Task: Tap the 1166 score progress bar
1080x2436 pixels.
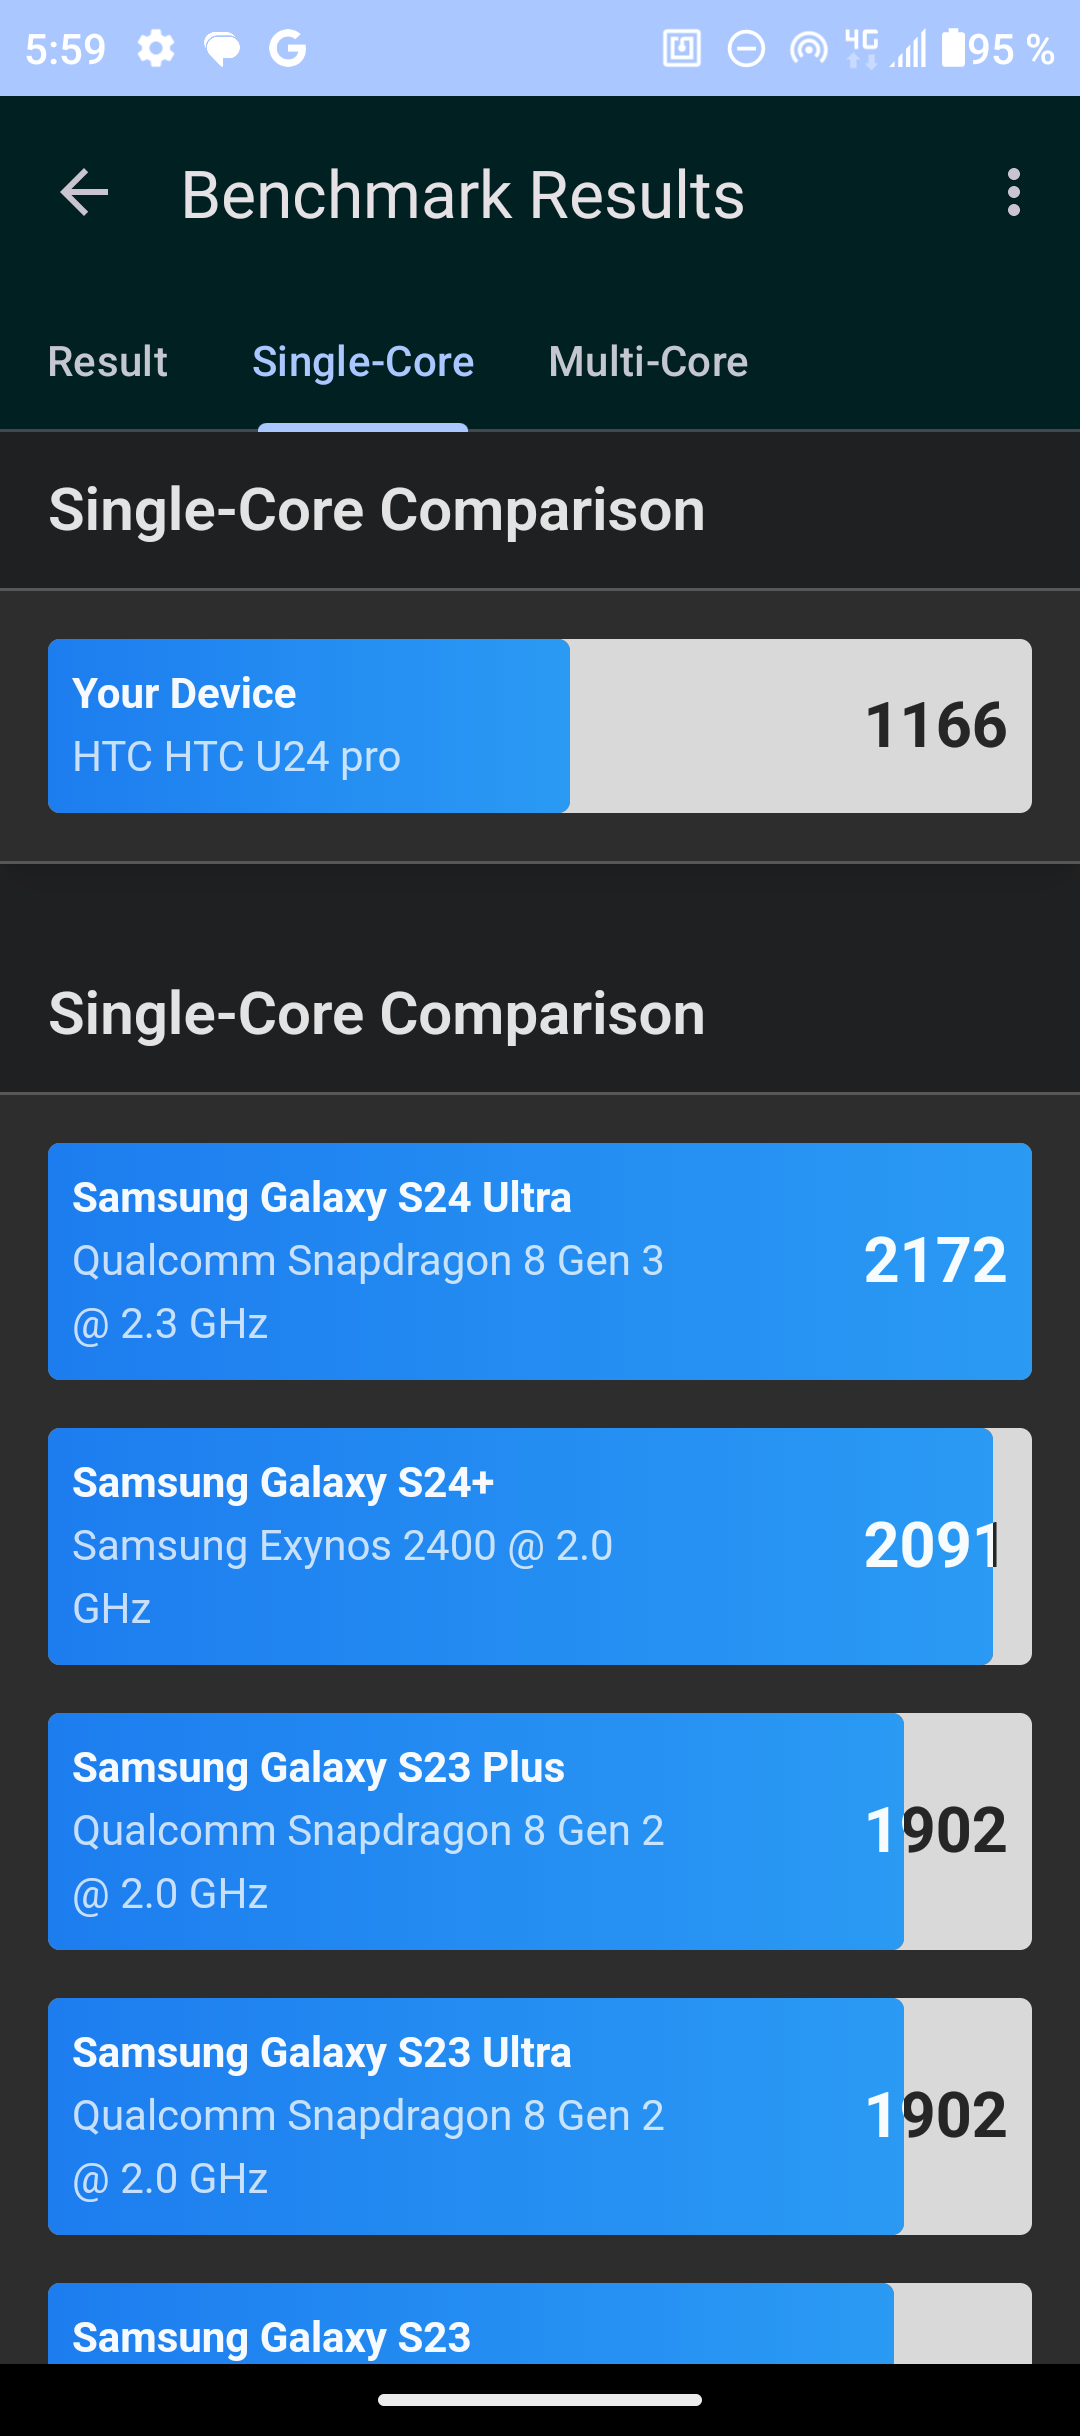Action: [800, 724]
